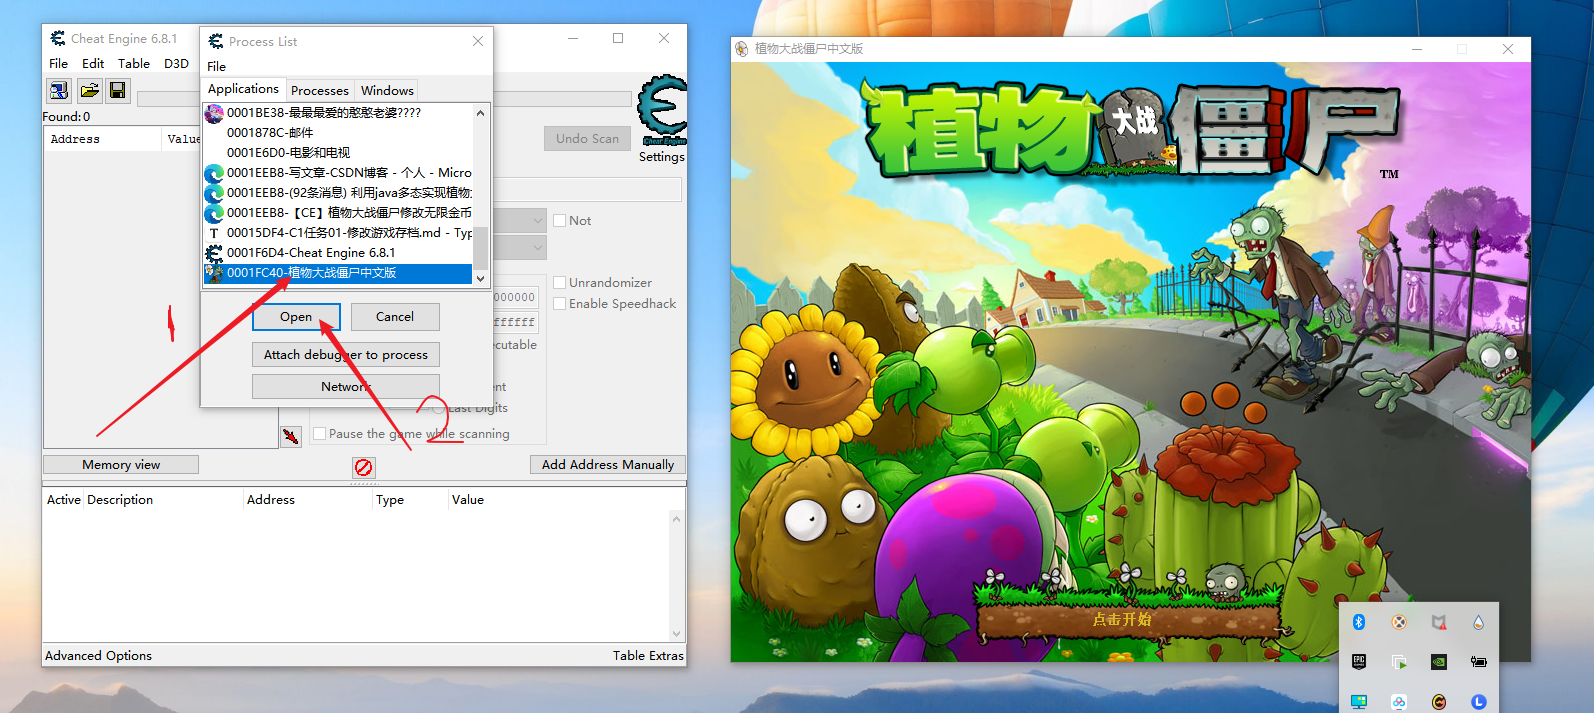The image size is (1594, 713).
Task: Click the address table scrollbar down arrow
Action: tap(676, 633)
